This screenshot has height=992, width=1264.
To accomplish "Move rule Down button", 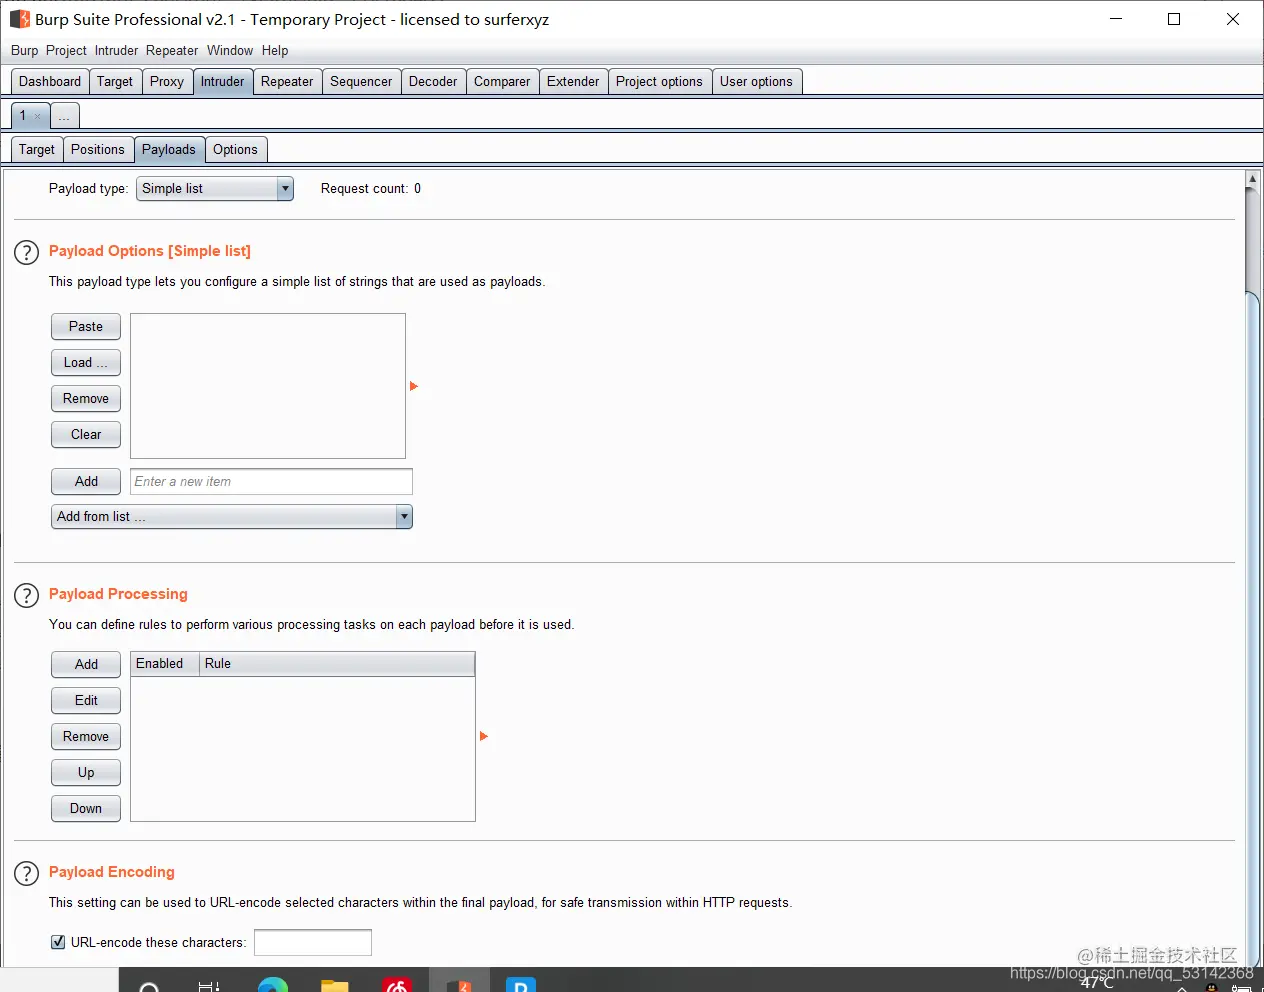I will click(x=86, y=809).
